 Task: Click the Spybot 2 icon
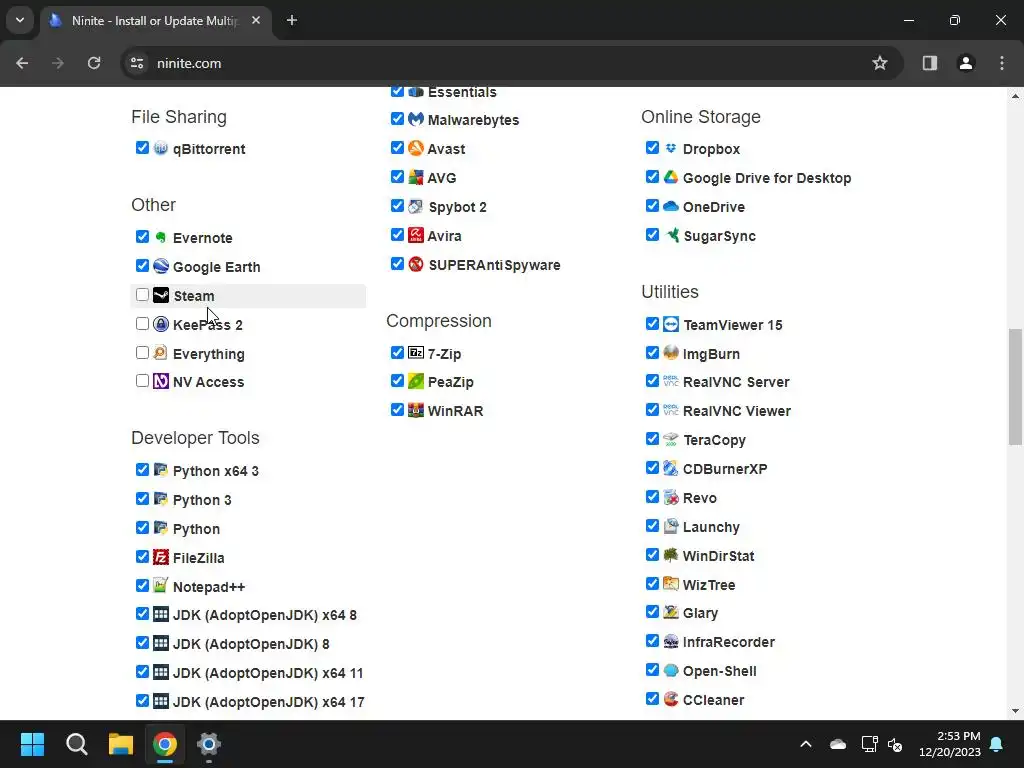point(416,206)
